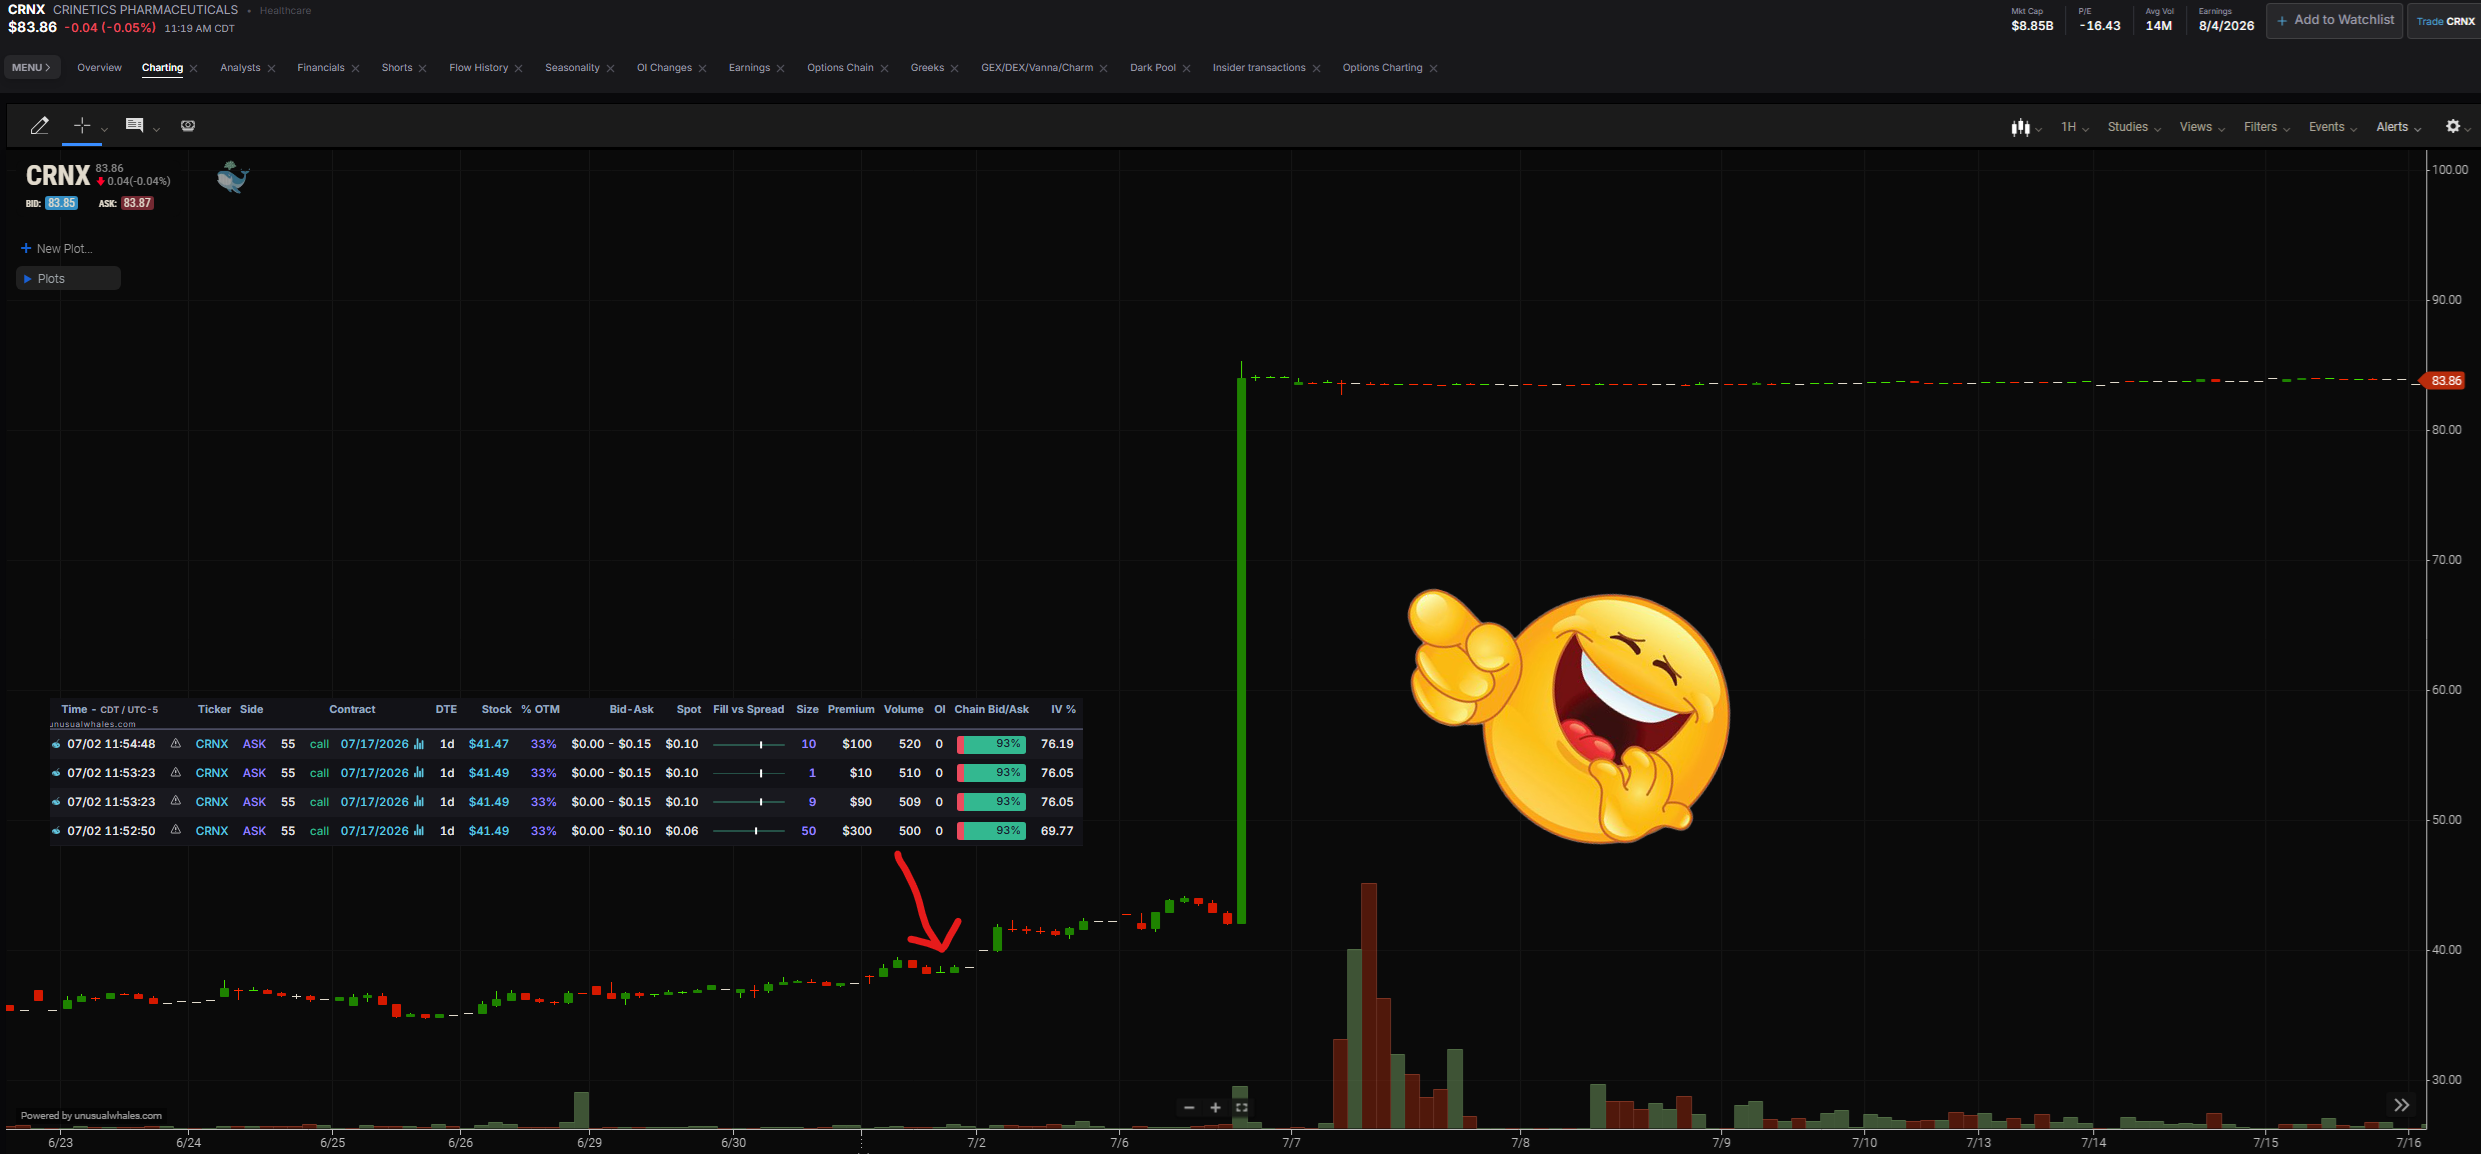Image resolution: width=2481 pixels, height=1154 pixels.
Task: Open the Powered by unusualwhales.com link
Action: tap(91, 1116)
